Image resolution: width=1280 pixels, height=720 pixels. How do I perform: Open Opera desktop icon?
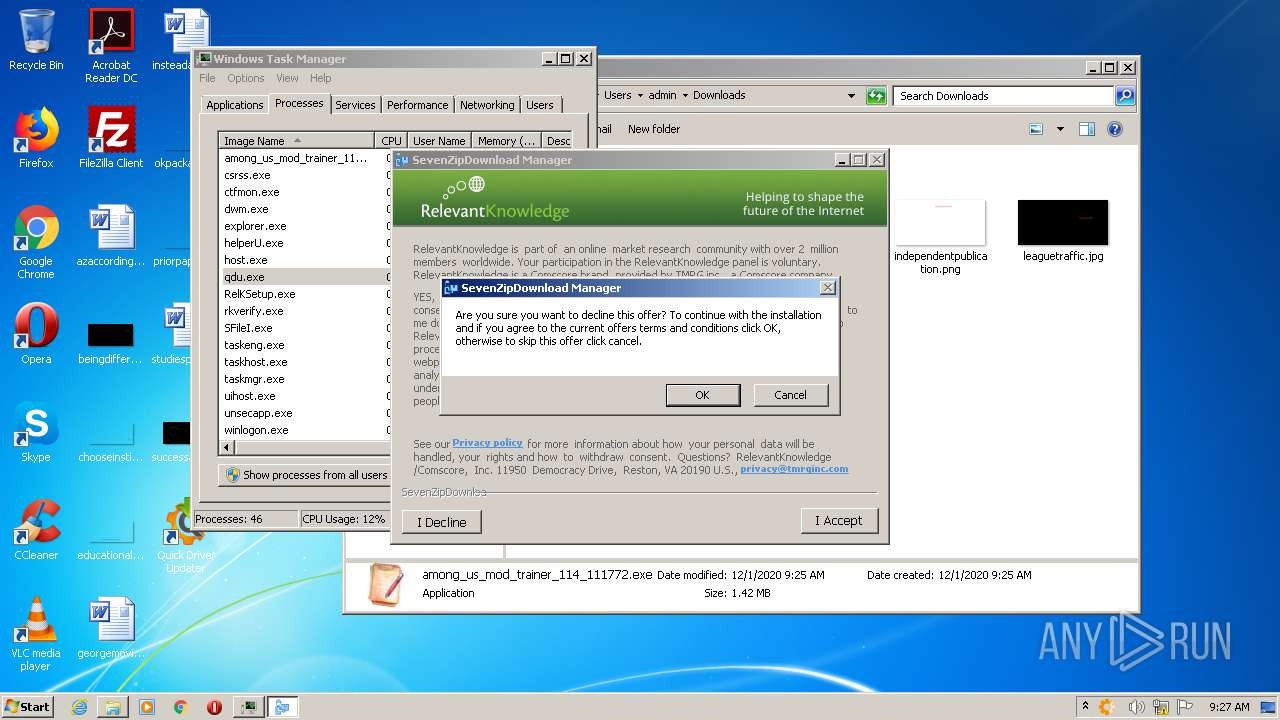coord(36,333)
